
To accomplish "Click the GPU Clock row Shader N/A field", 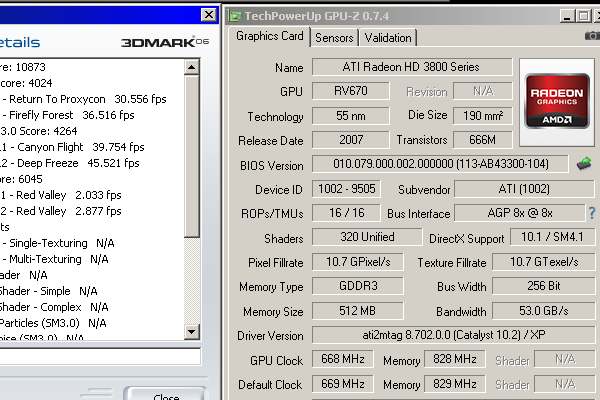I will click(565, 359).
